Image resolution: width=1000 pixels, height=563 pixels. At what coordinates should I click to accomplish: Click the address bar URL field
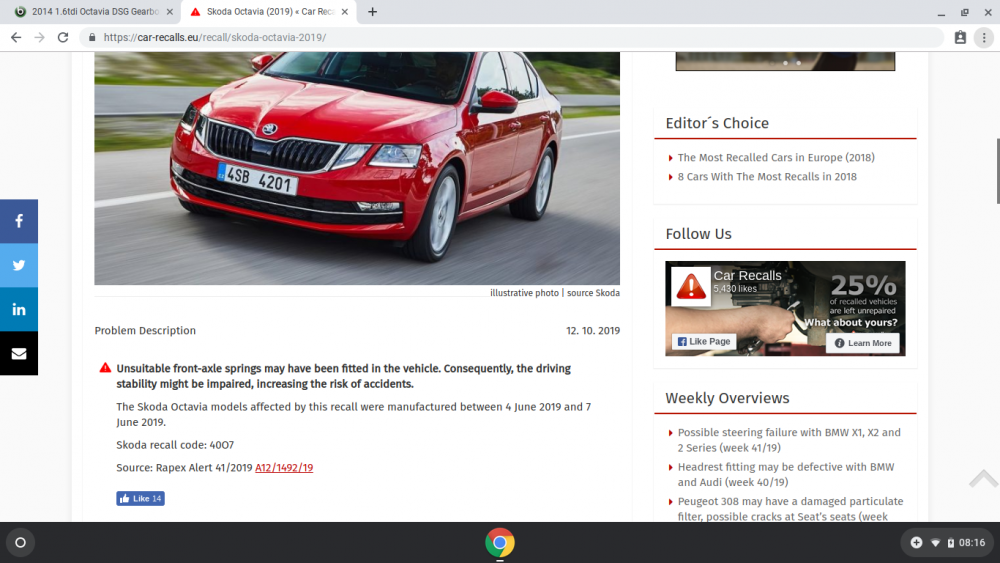pyautogui.click(x=510, y=38)
